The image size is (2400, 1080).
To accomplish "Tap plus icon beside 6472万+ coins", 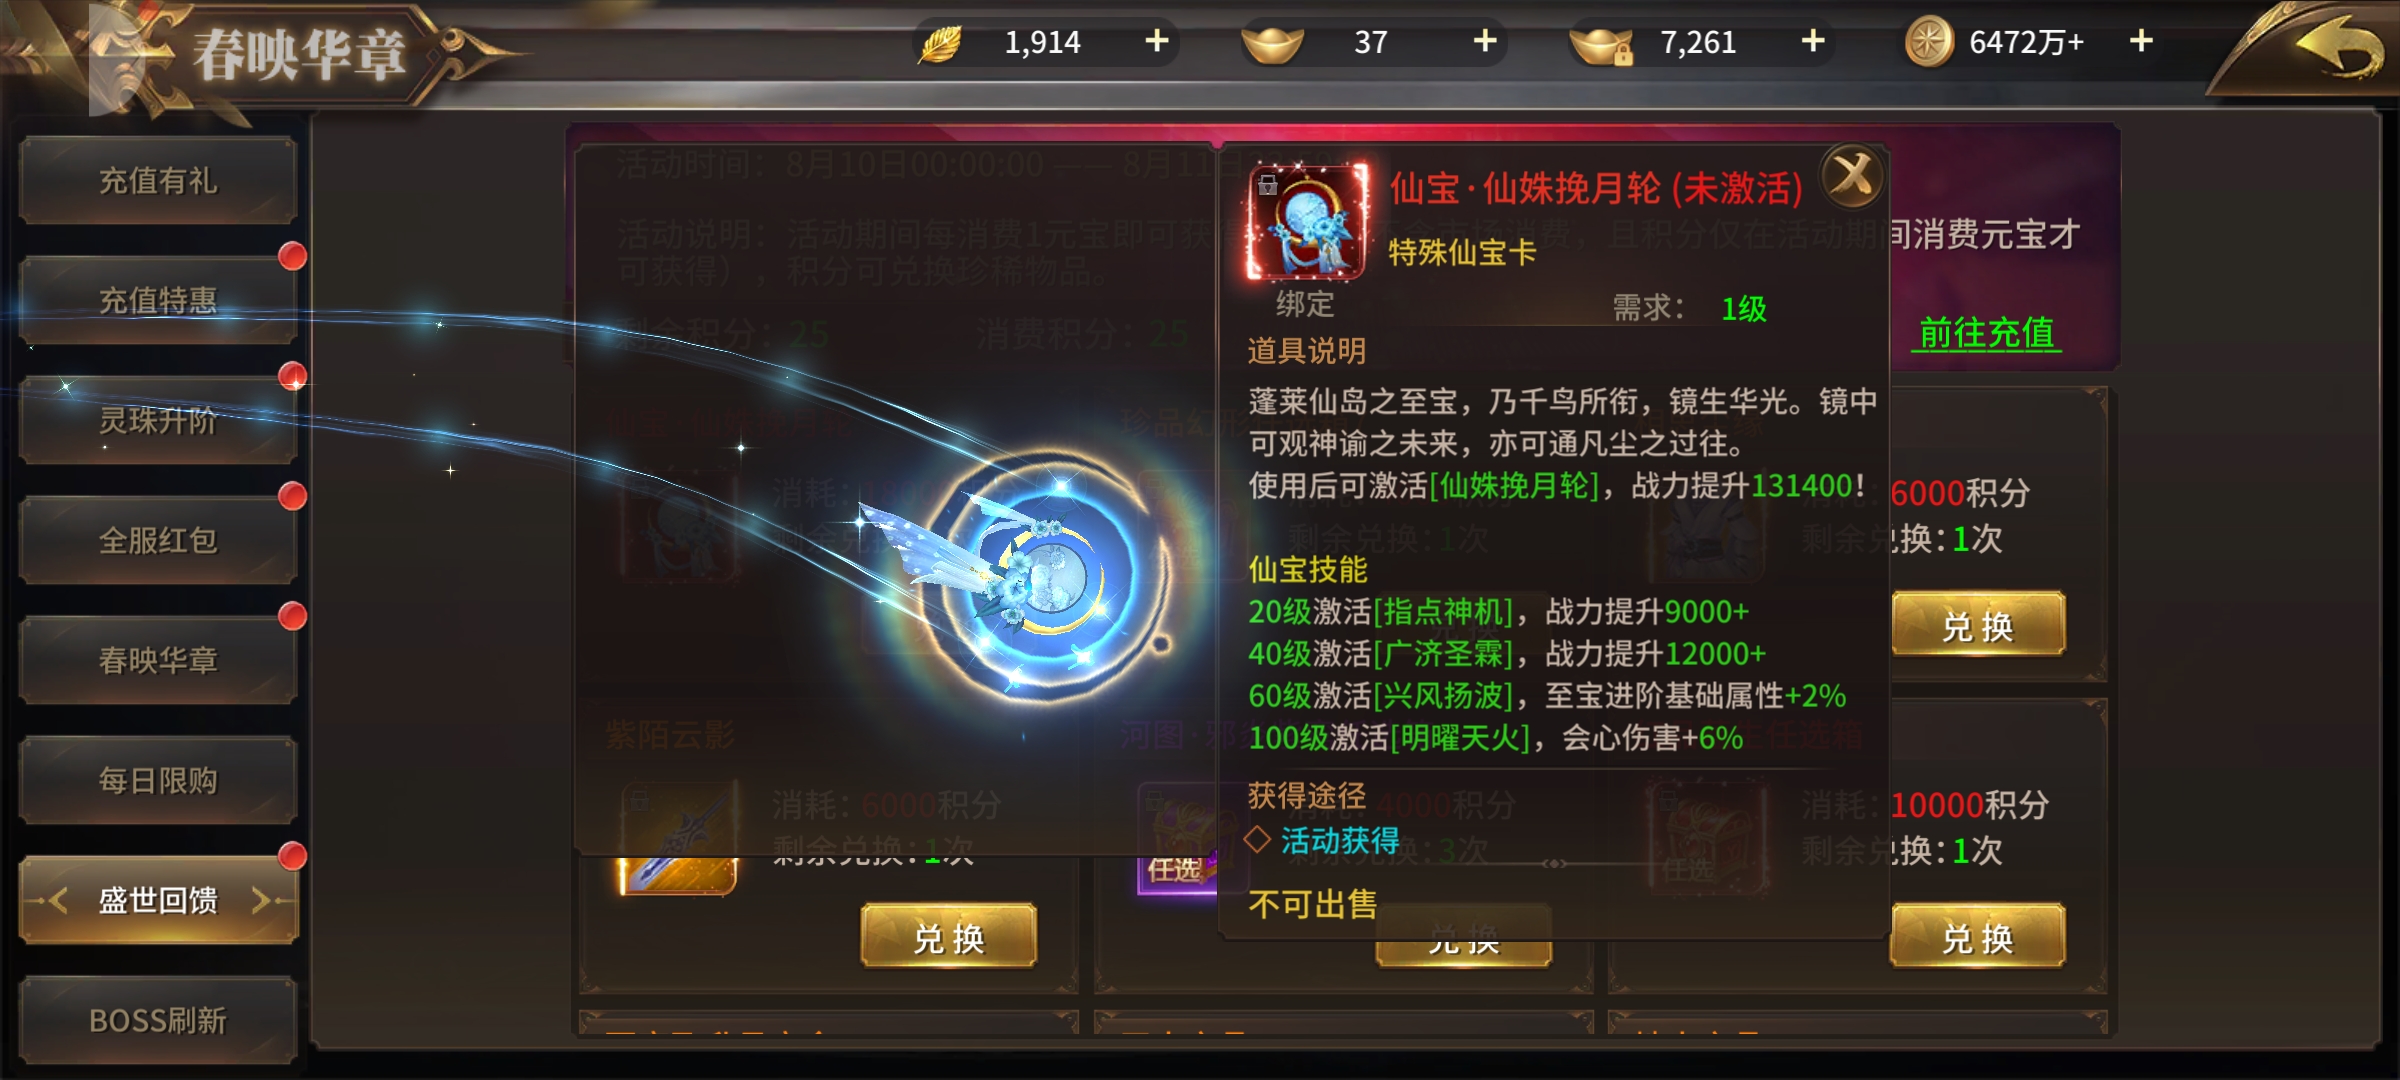I will pos(2141,41).
